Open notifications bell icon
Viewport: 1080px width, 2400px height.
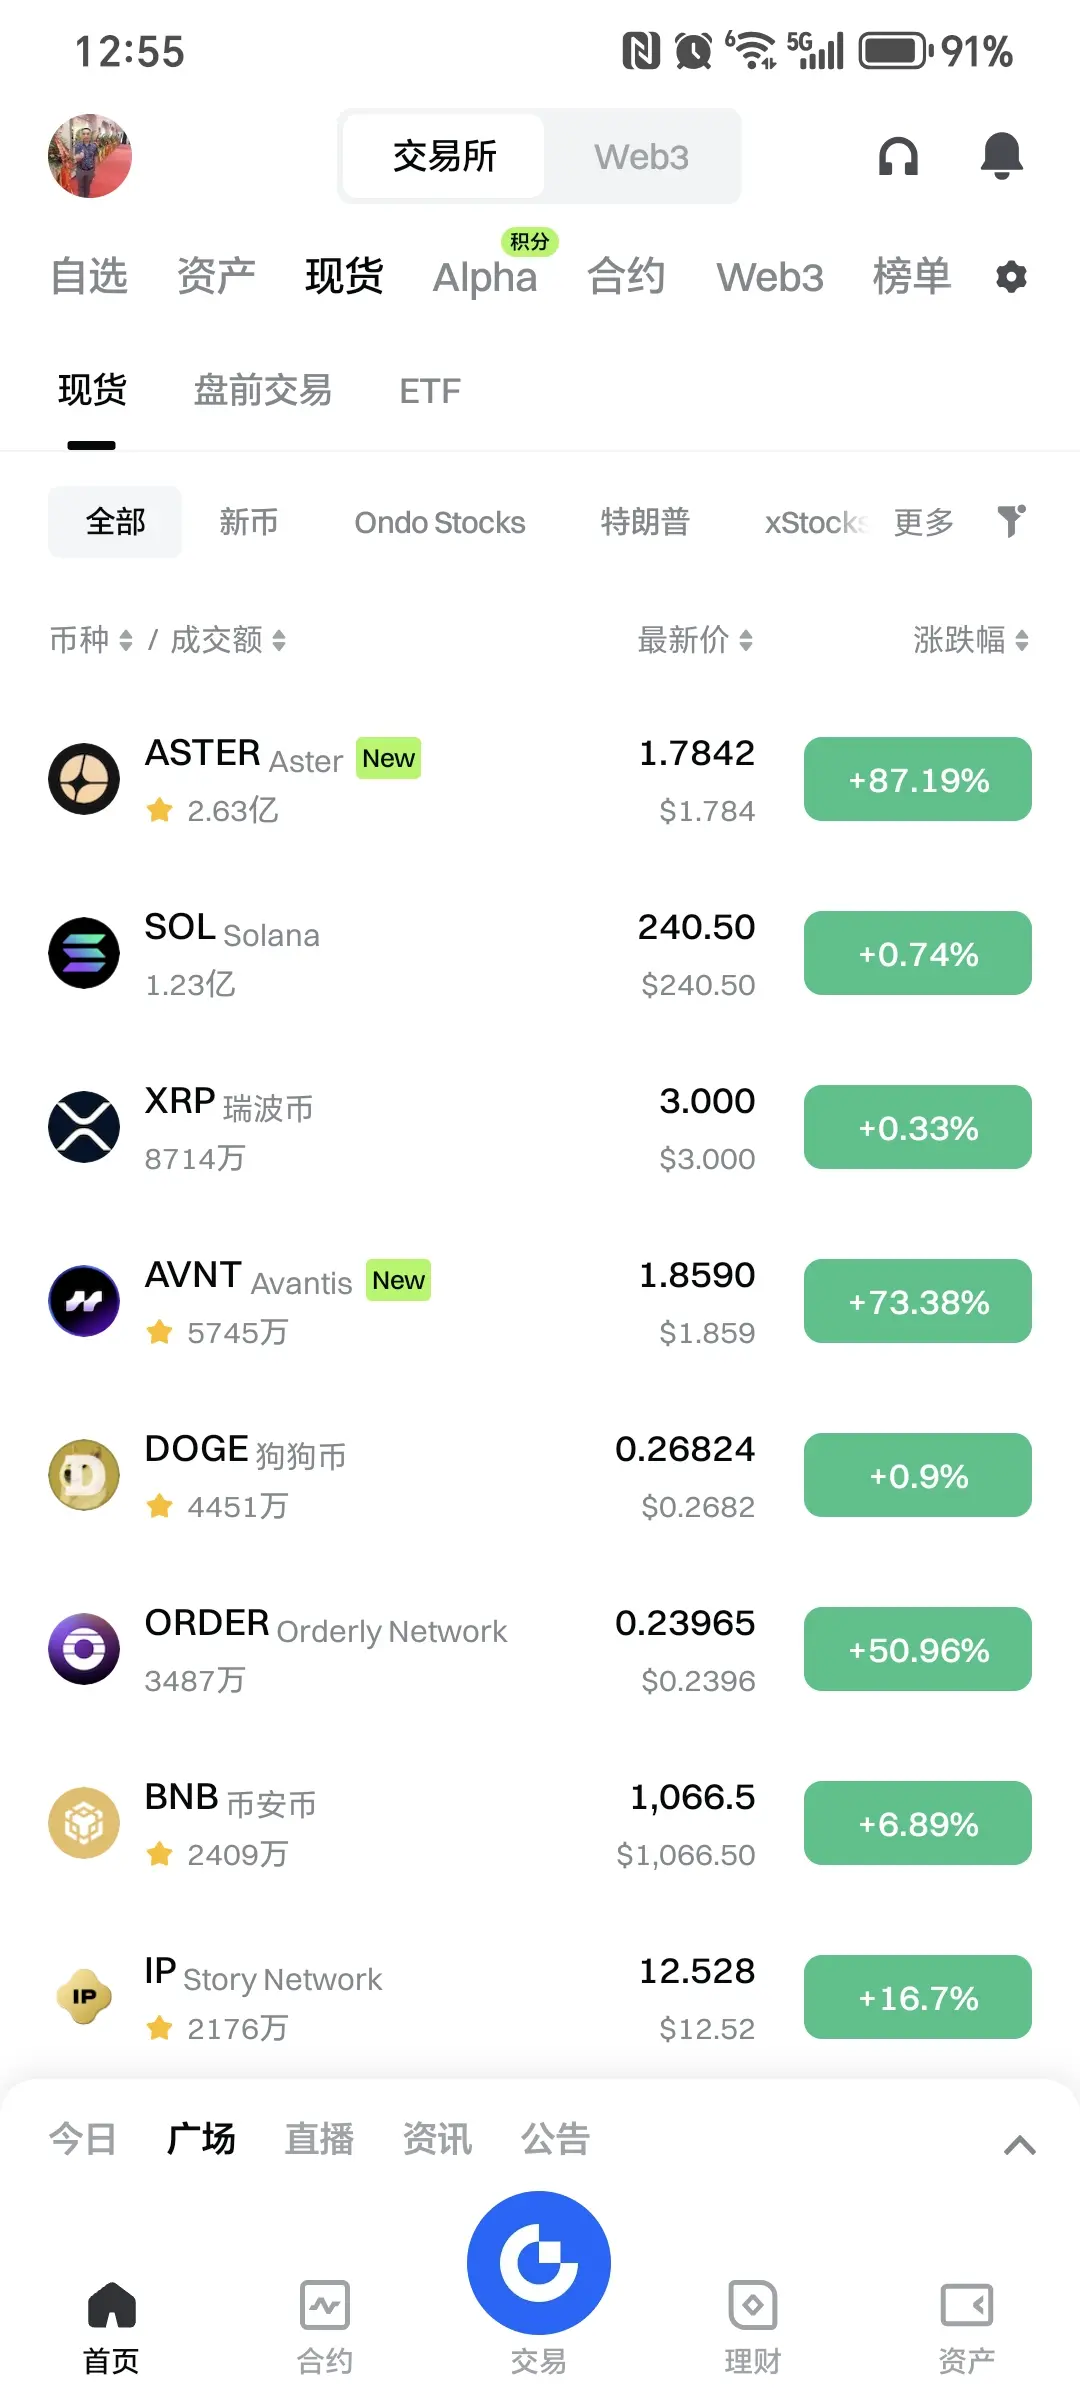pyautogui.click(x=1001, y=155)
